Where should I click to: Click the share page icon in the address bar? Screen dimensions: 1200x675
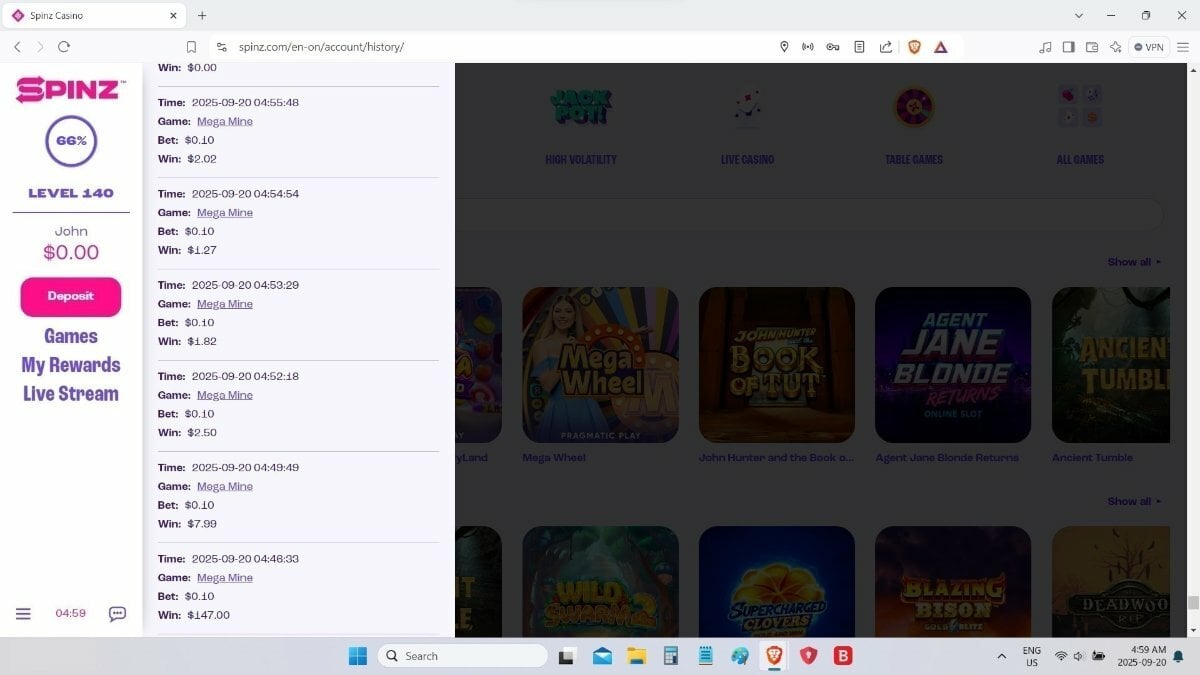click(885, 47)
